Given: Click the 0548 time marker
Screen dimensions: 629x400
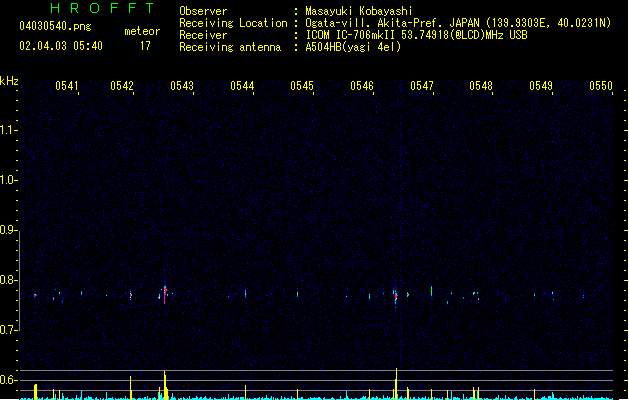Looking at the screenshot, I should pyautogui.click(x=481, y=86).
